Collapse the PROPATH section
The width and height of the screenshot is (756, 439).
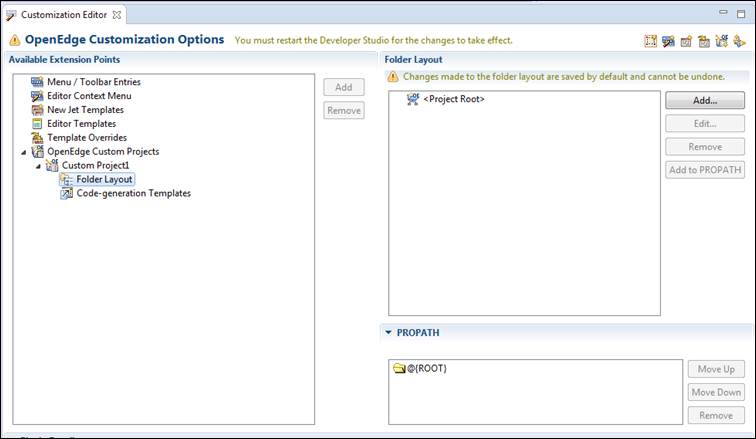pyautogui.click(x=389, y=333)
